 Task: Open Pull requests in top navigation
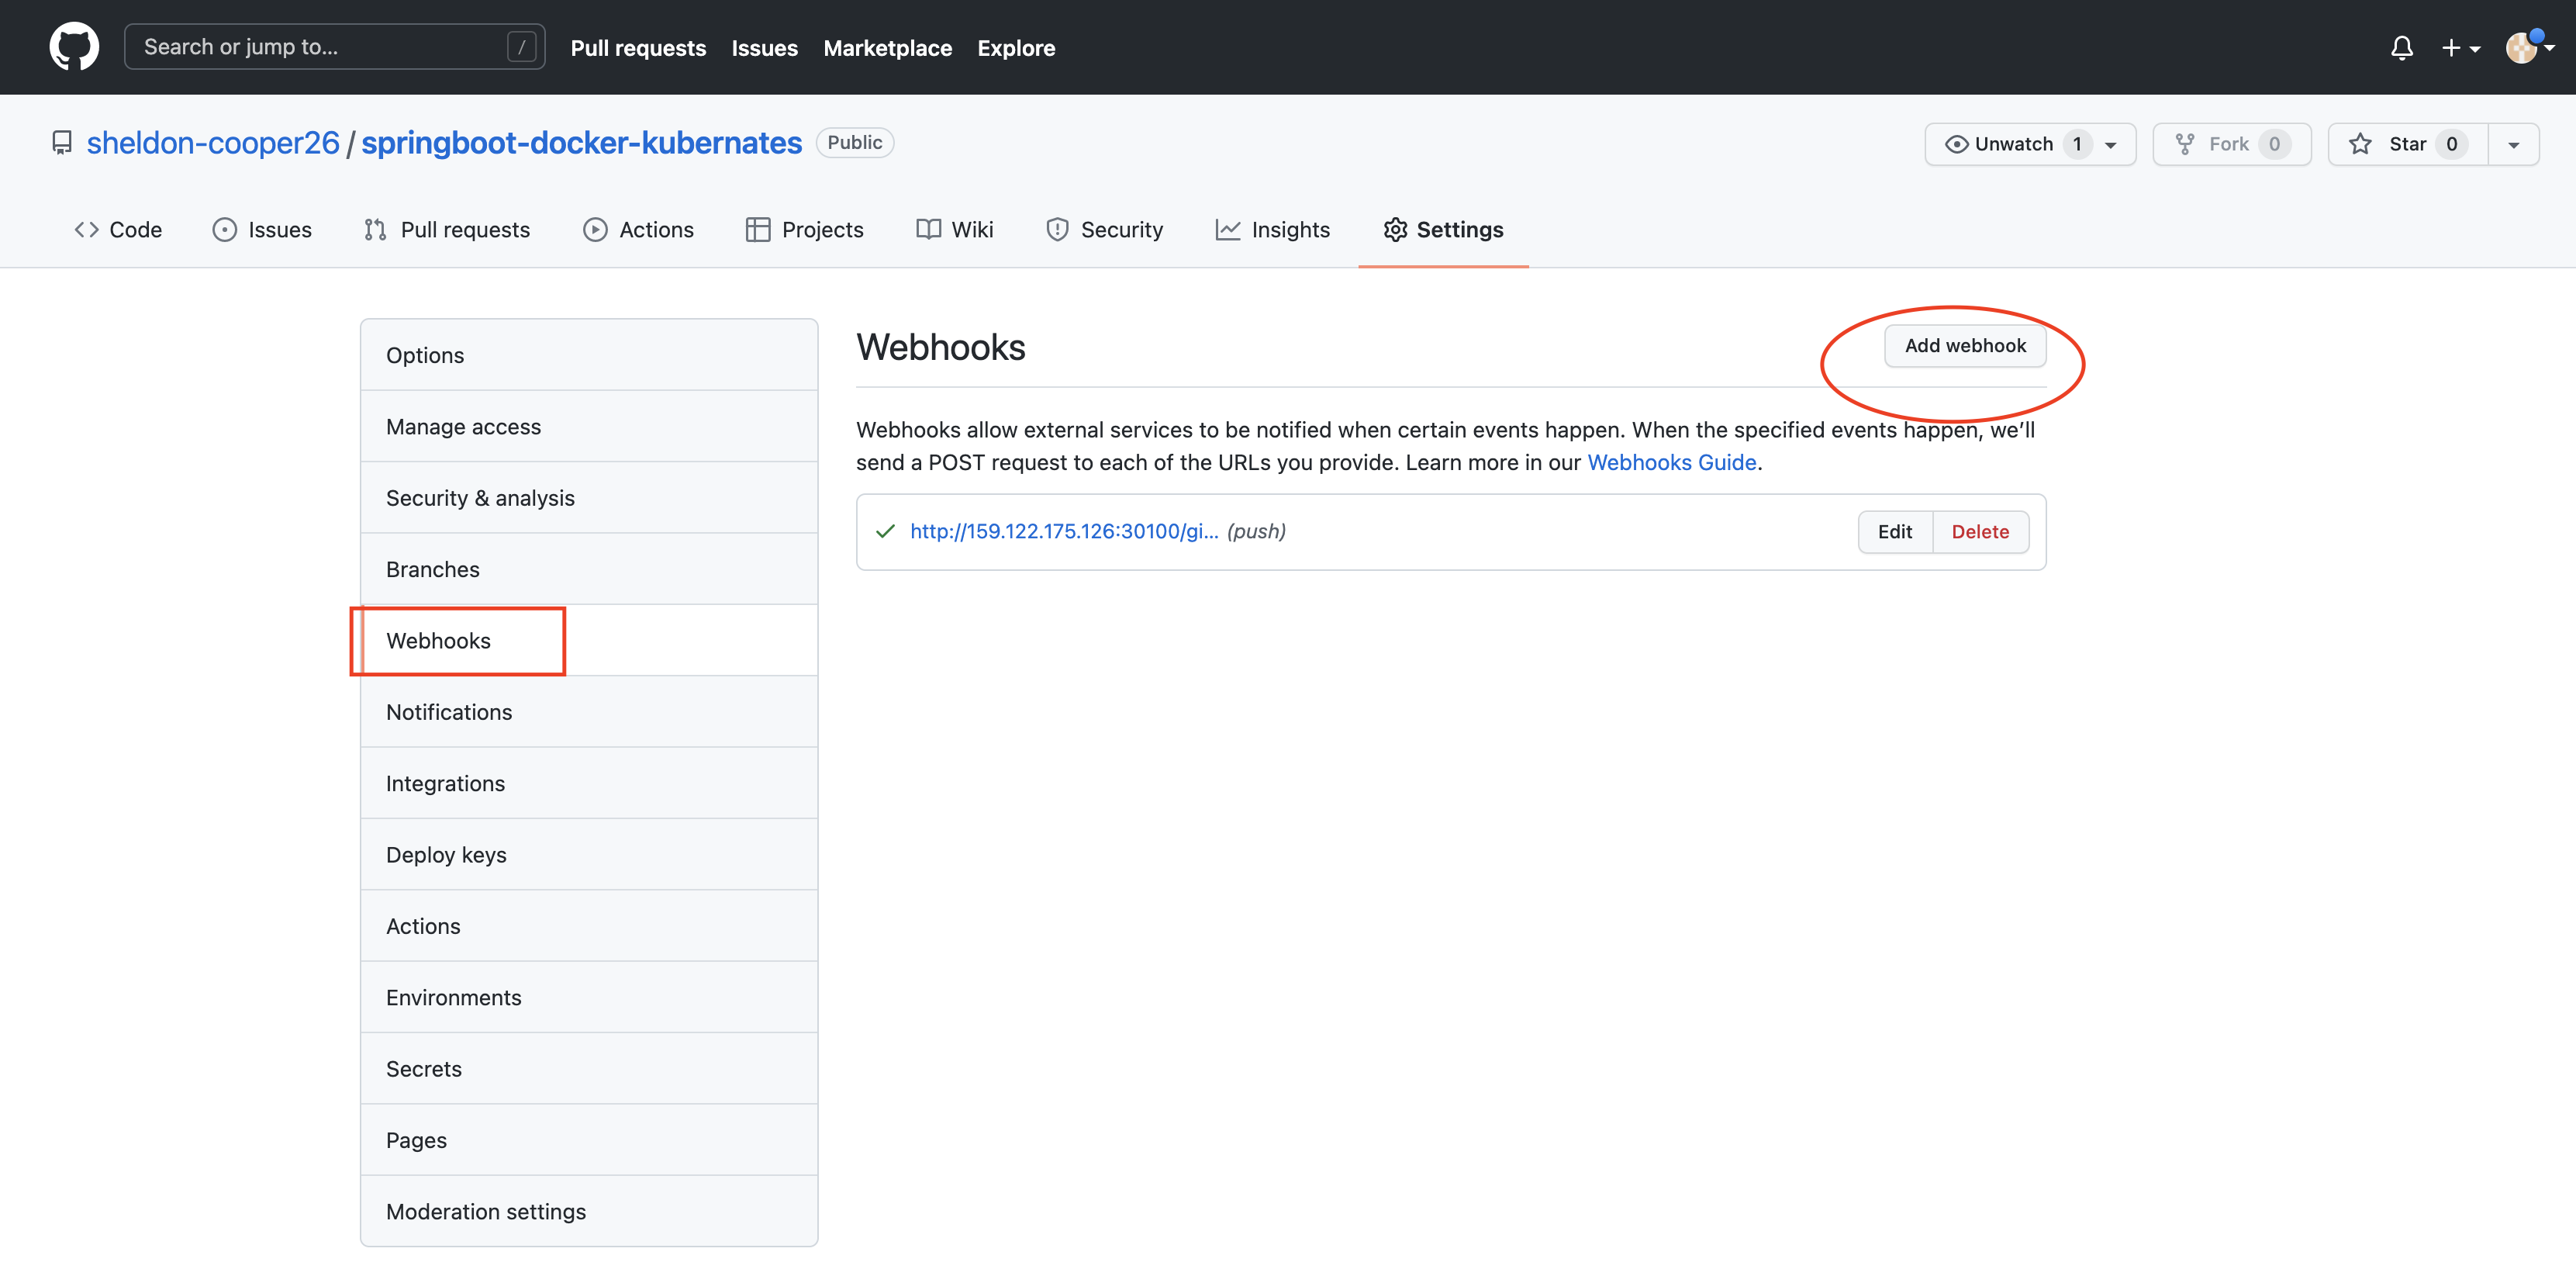[638, 47]
